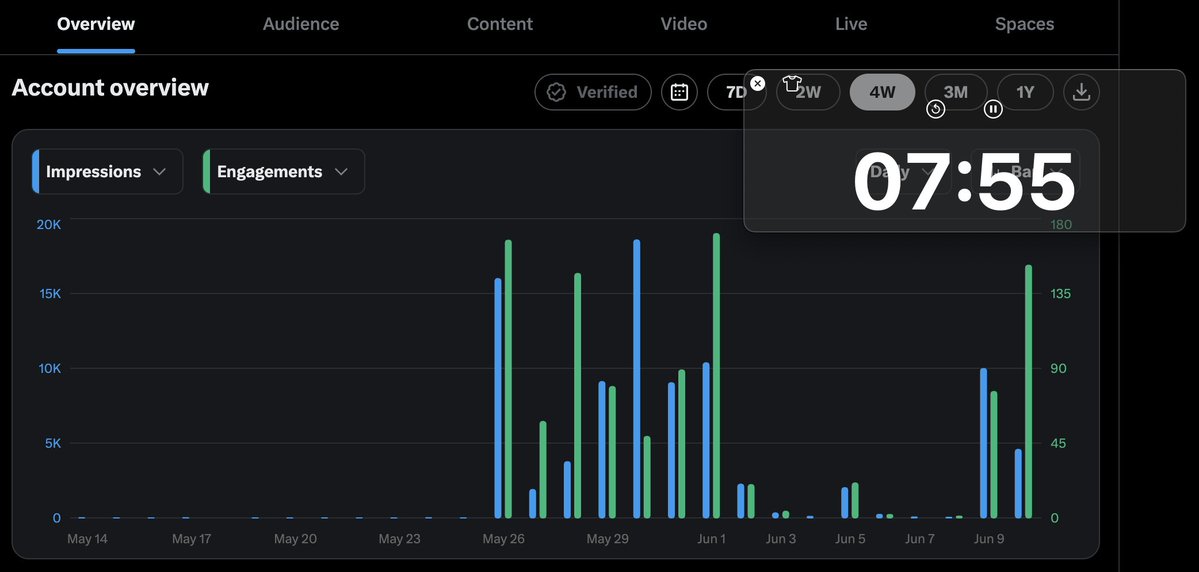Select the 7D time range
Screen dimensions: 1199x572
(x=736, y=93)
